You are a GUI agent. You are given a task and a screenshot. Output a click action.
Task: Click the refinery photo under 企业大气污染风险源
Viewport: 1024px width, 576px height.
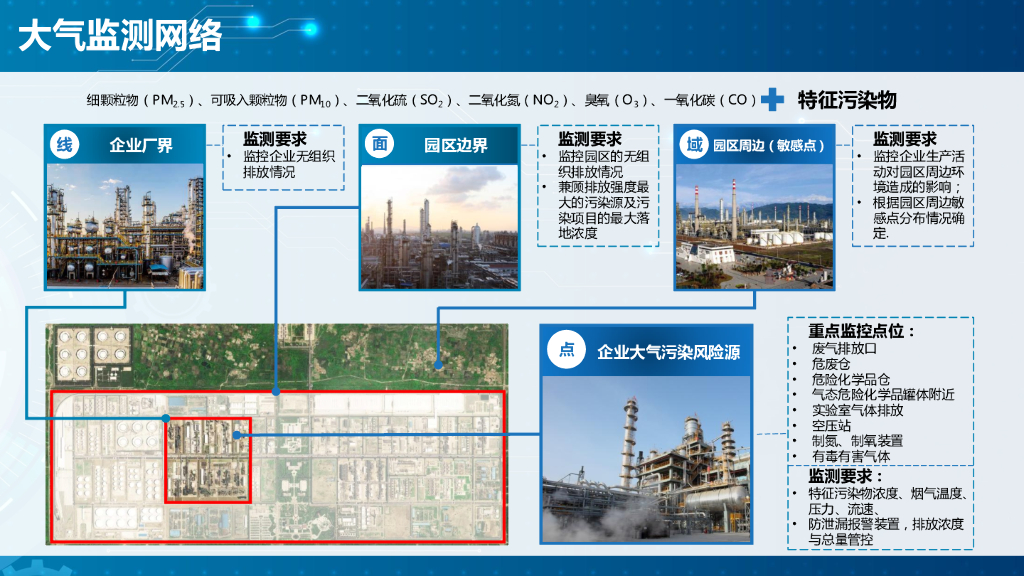(x=645, y=460)
